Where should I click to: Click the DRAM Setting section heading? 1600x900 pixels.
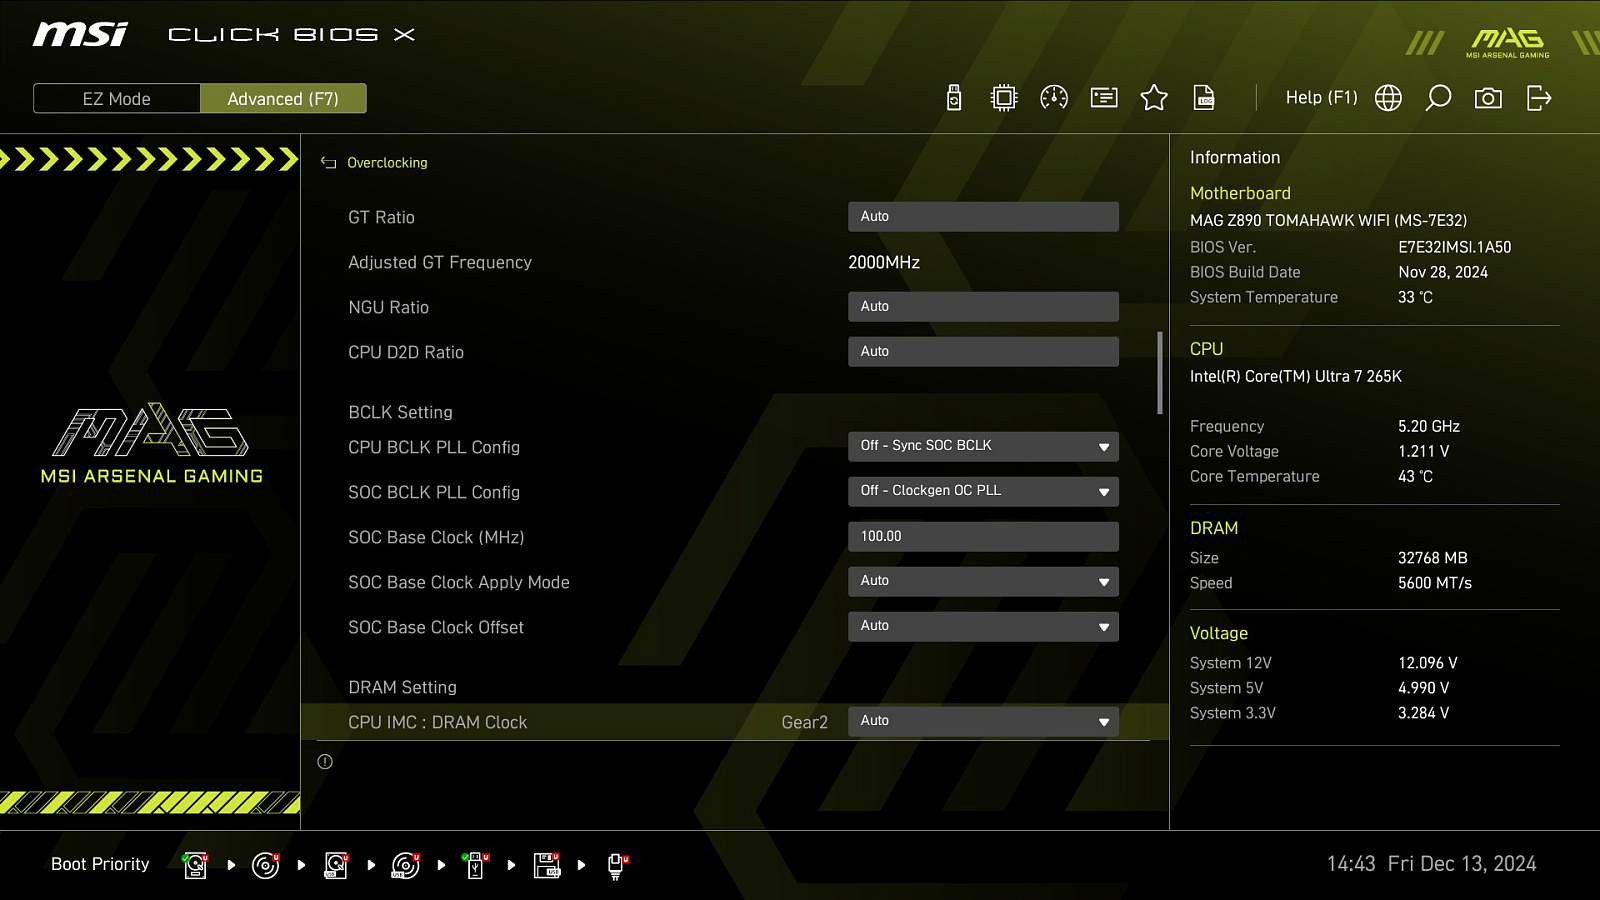click(402, 687)
